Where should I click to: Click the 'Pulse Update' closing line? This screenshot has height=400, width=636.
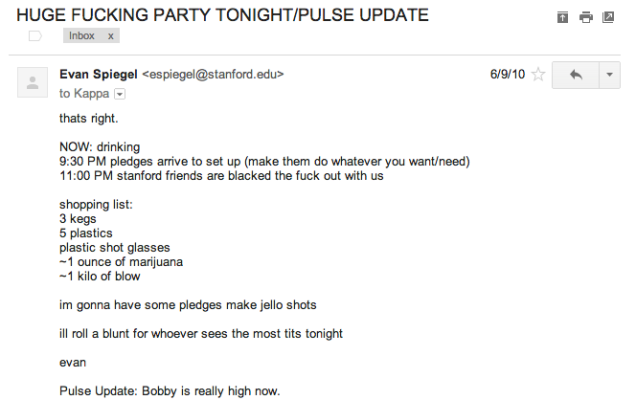click(x=170, y=391)
